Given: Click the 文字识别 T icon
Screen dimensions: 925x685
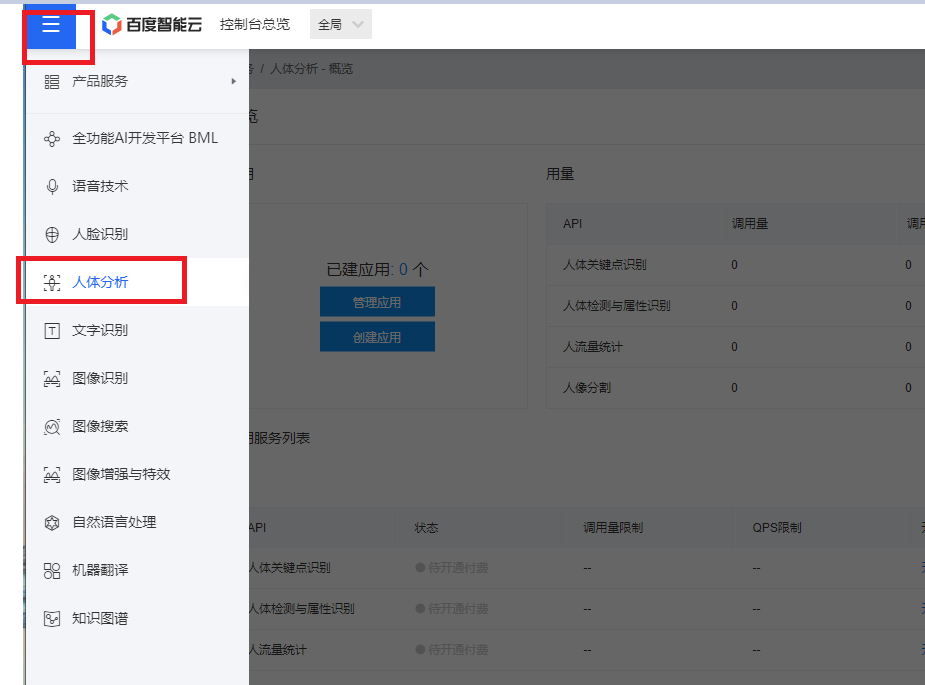Looking at the screenshot, I should click(x=52, y=330).
